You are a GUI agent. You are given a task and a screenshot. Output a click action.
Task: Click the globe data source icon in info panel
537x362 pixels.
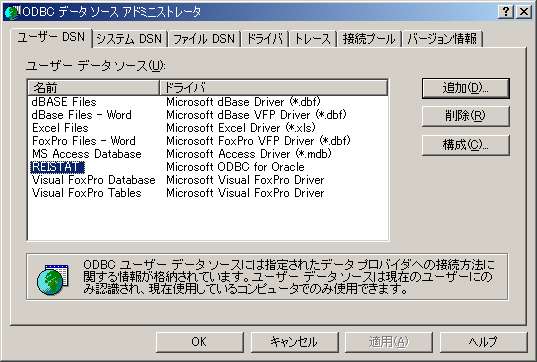pyautogui.click(x=52, y=279)
